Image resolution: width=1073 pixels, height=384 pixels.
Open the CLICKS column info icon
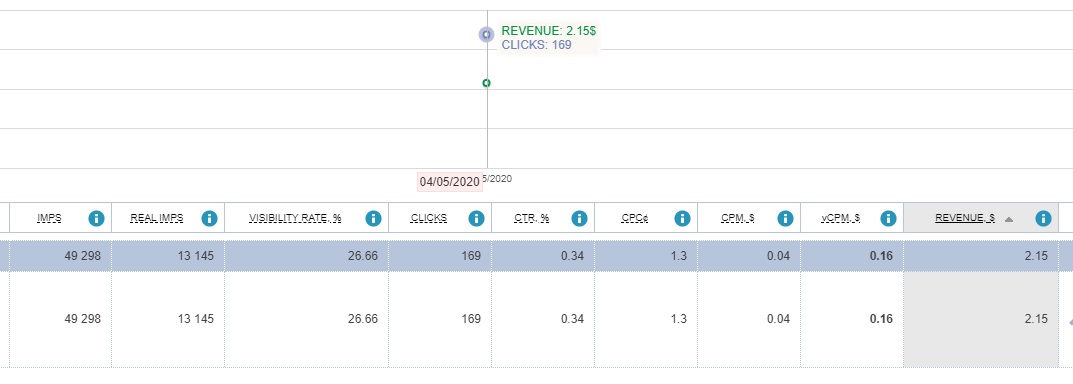[x=476, y=218]
